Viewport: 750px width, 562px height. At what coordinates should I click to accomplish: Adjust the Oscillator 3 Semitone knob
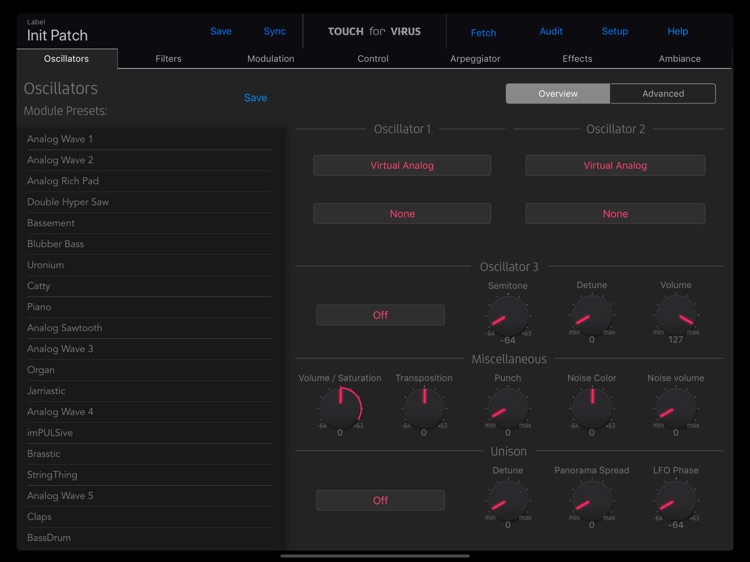coord(507,316)
